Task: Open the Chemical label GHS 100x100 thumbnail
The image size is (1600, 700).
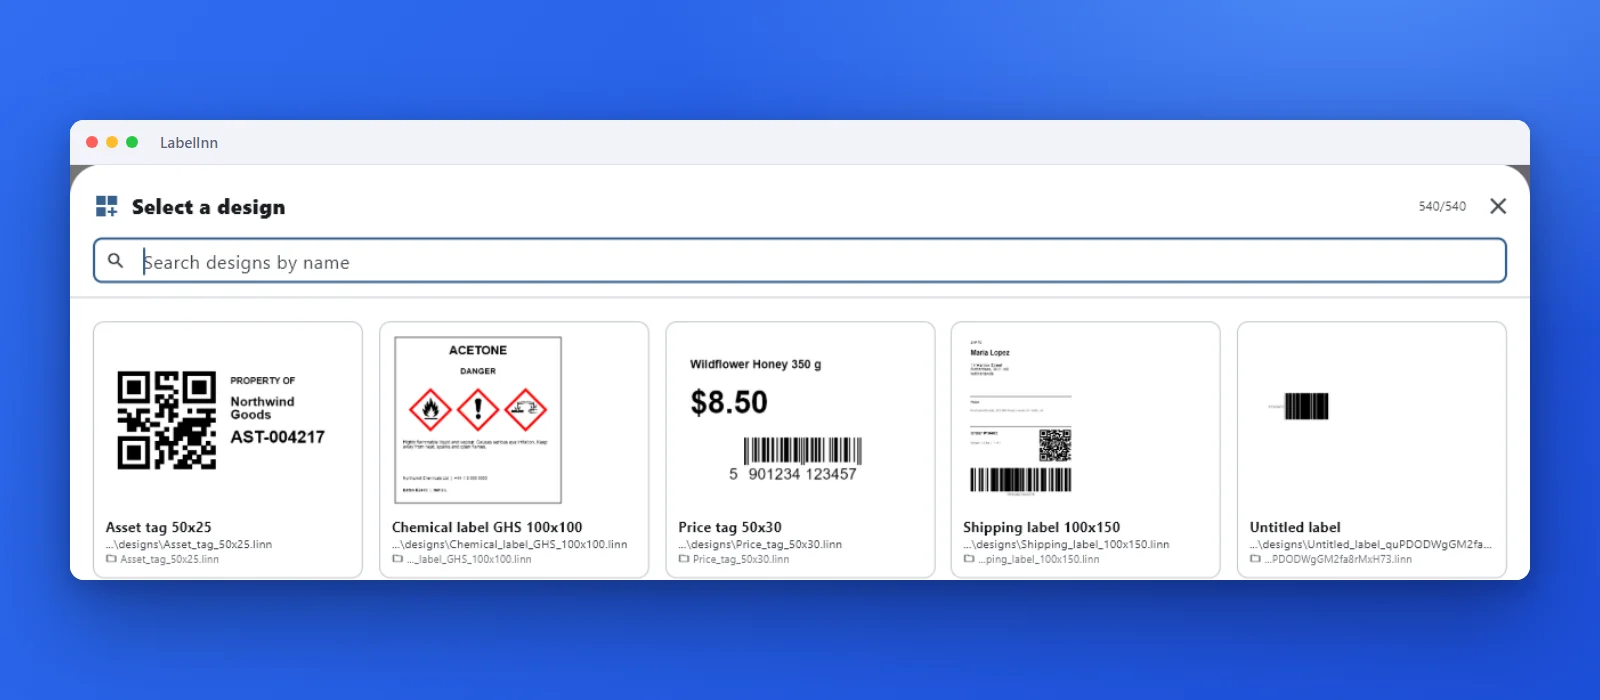Action: (478, 420)
